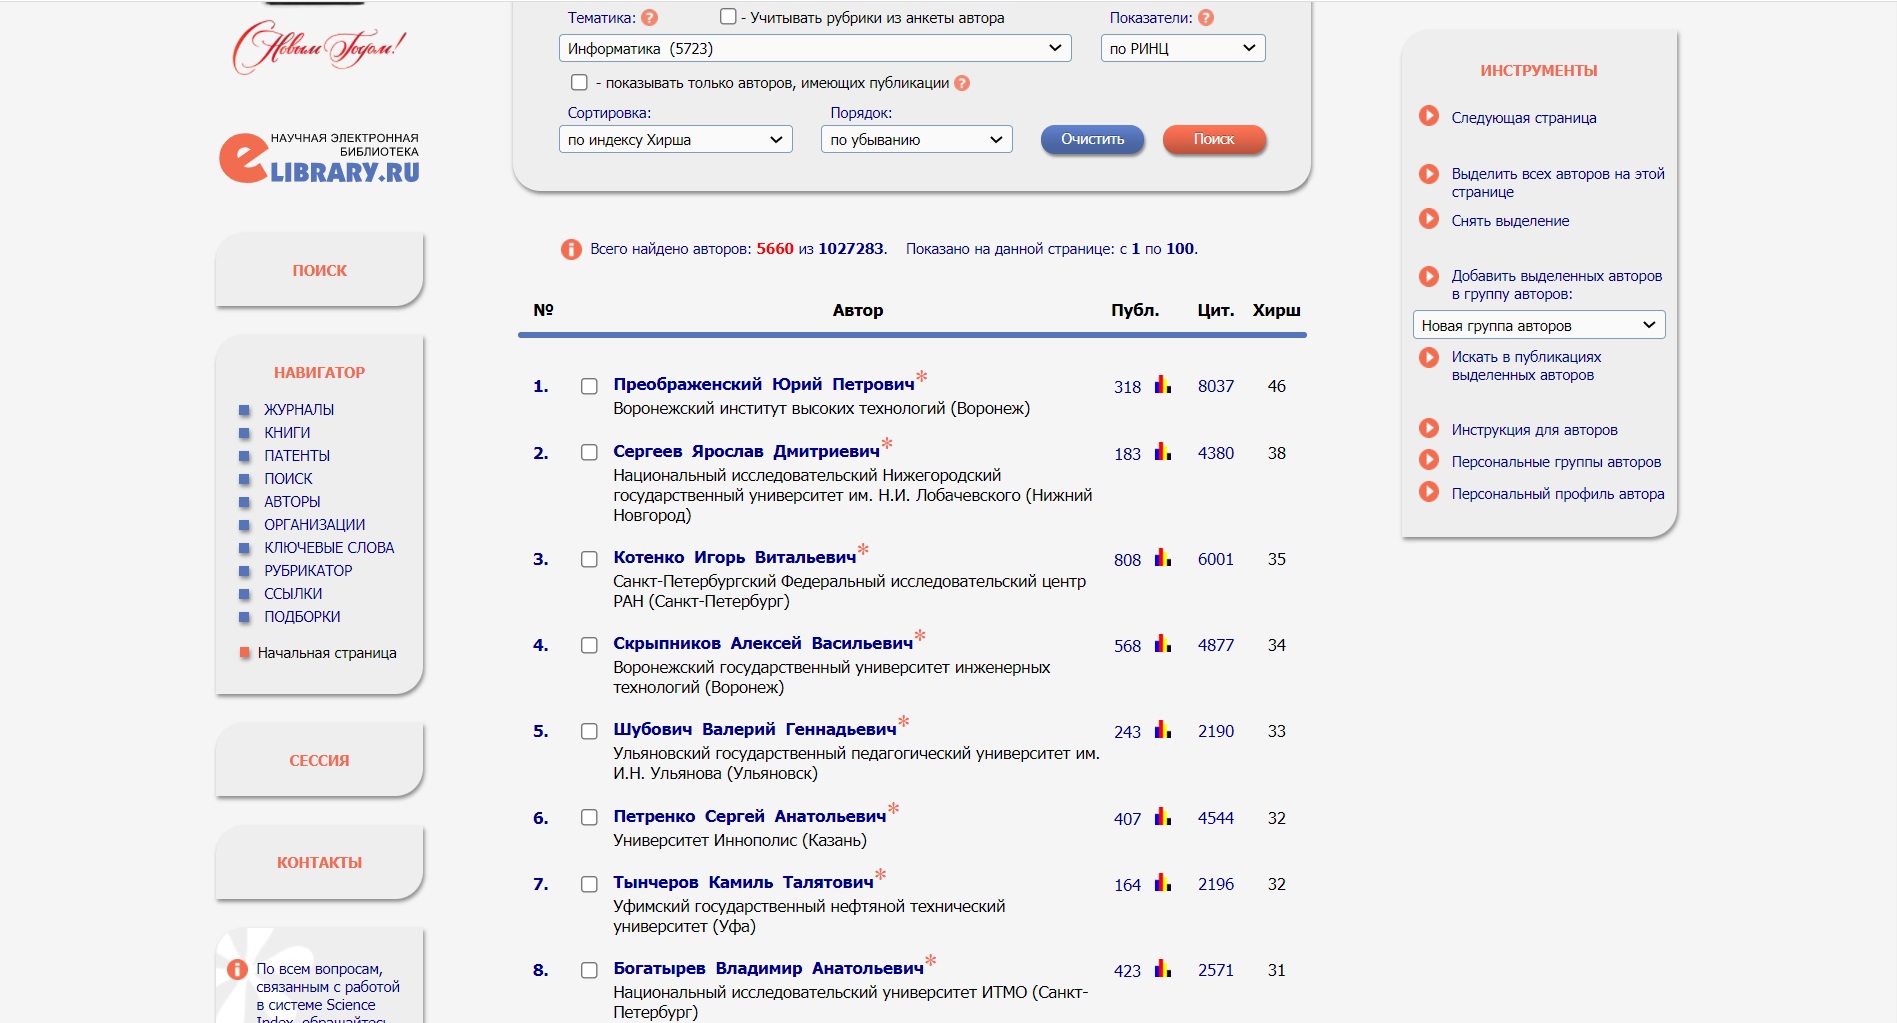Open citation chart icon for Шубович
Screen dimensions: 1897x1023
(x=1163, y=730)
